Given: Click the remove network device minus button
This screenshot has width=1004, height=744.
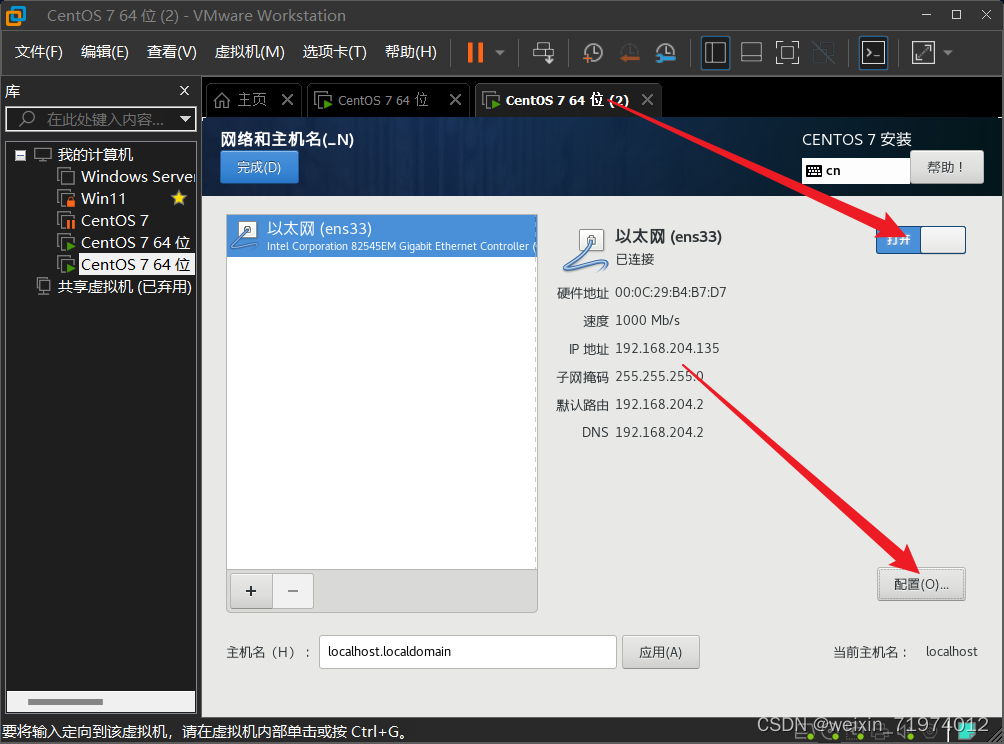Looking at the screenshot, I should coord(293,591).
